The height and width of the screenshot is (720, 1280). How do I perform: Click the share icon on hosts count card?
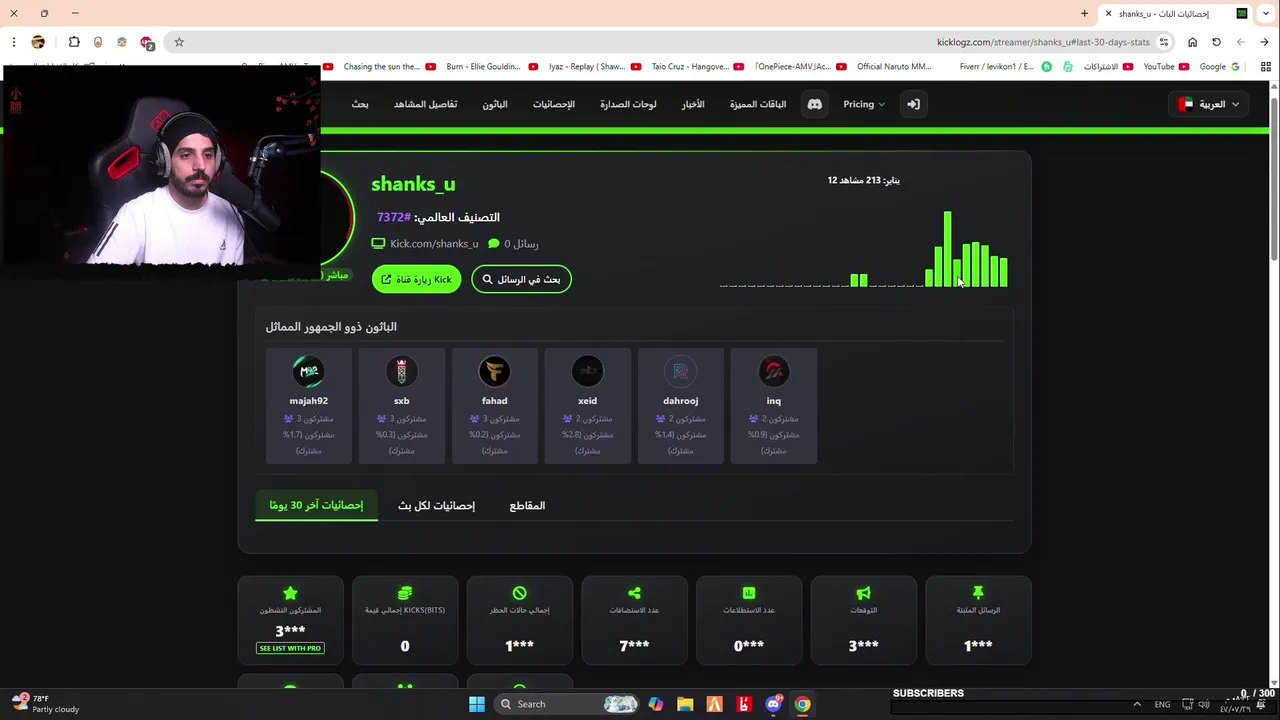(x=634, y=593)
